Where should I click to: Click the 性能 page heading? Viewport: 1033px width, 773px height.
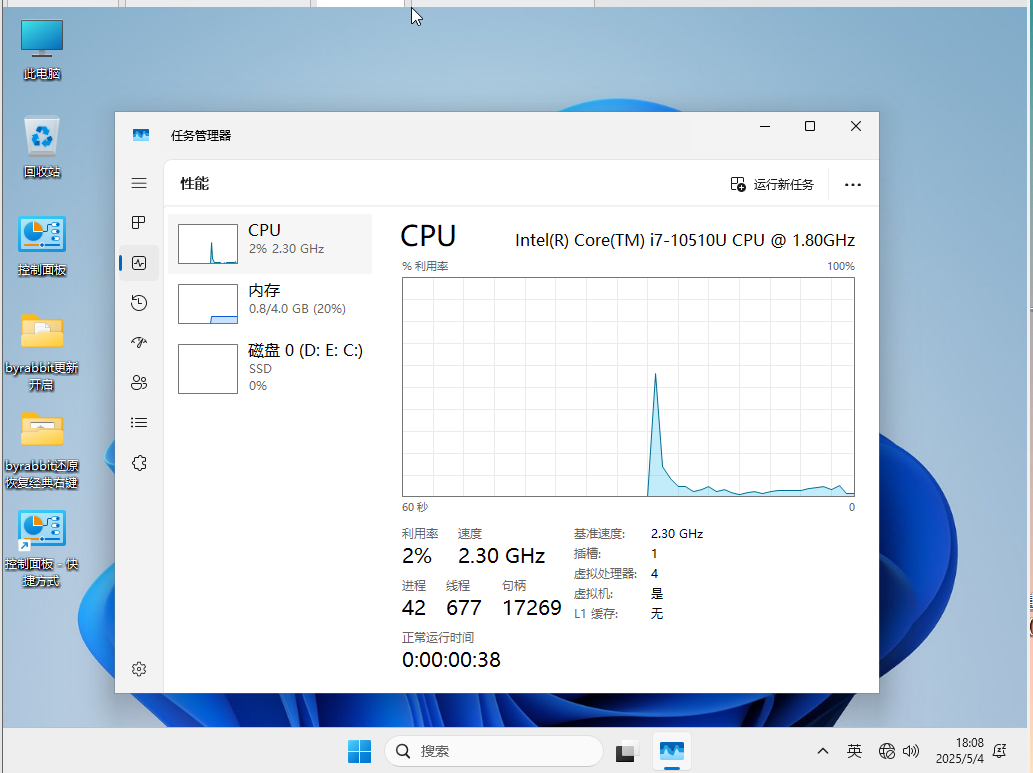pos(194,184)
